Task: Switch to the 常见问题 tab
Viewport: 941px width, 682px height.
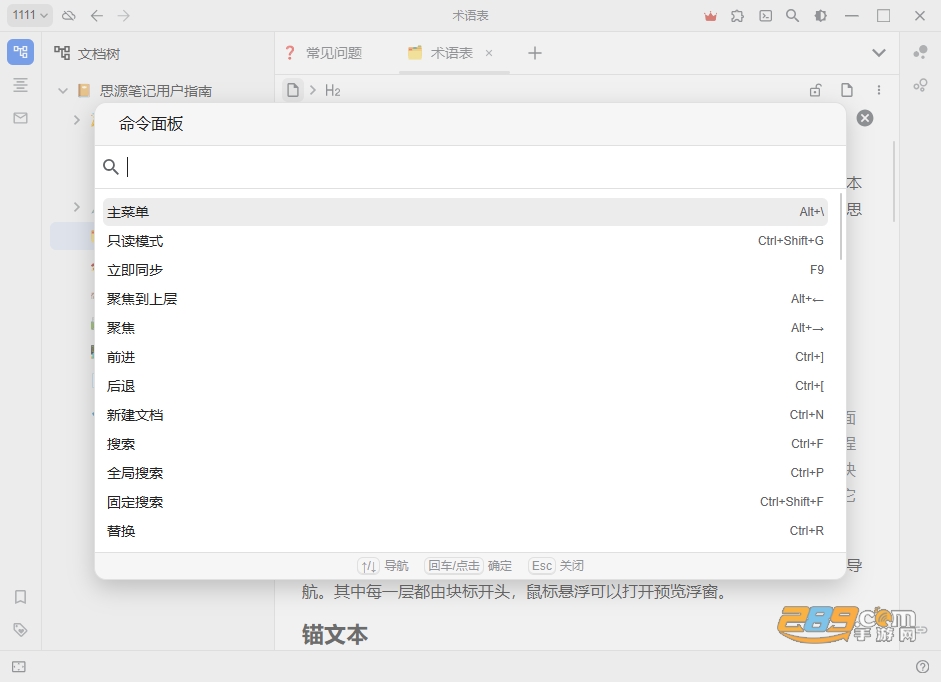Action: (x=323, y=53)
